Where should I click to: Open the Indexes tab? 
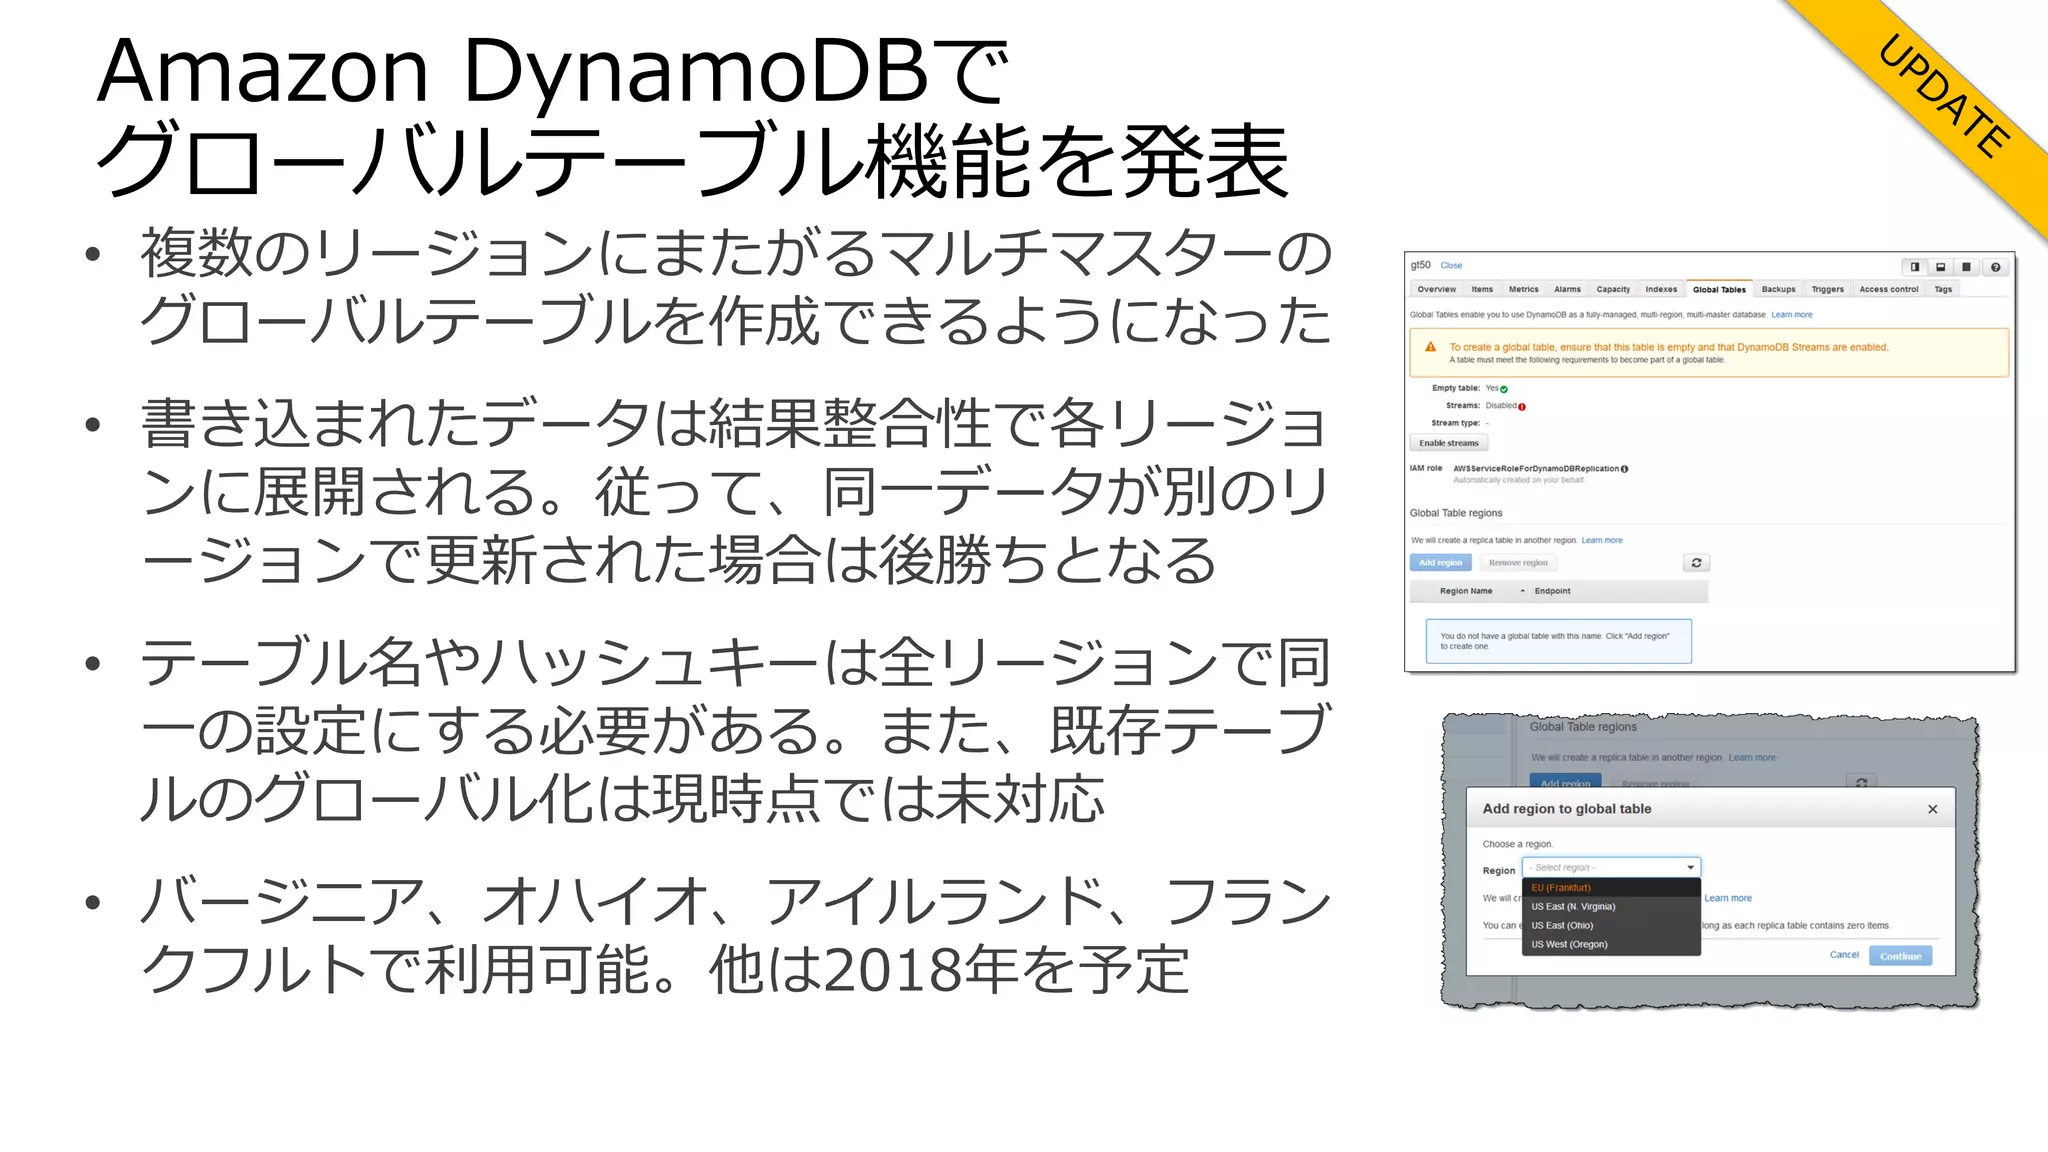pyautogui.click(x=1661, y=289)
